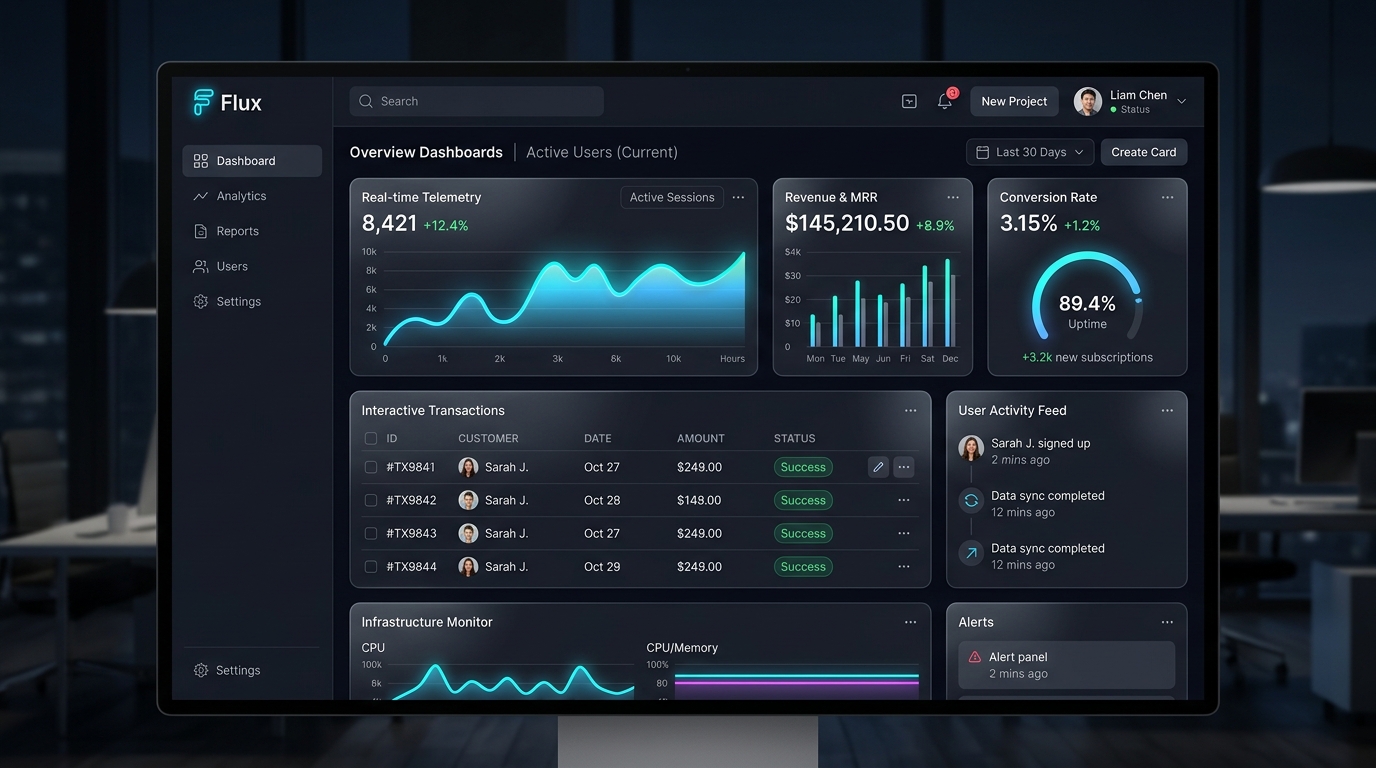Click the Users people icon in sidebar
1376x768 pixels.
pyautogui.click(x=200, y=266)
